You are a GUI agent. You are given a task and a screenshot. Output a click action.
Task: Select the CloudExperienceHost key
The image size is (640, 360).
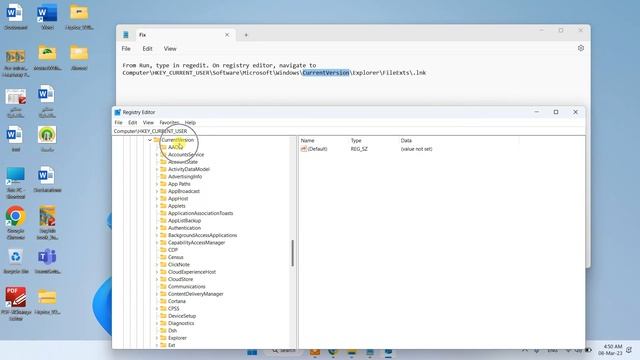pyautogui.click(x=192, y=272)
